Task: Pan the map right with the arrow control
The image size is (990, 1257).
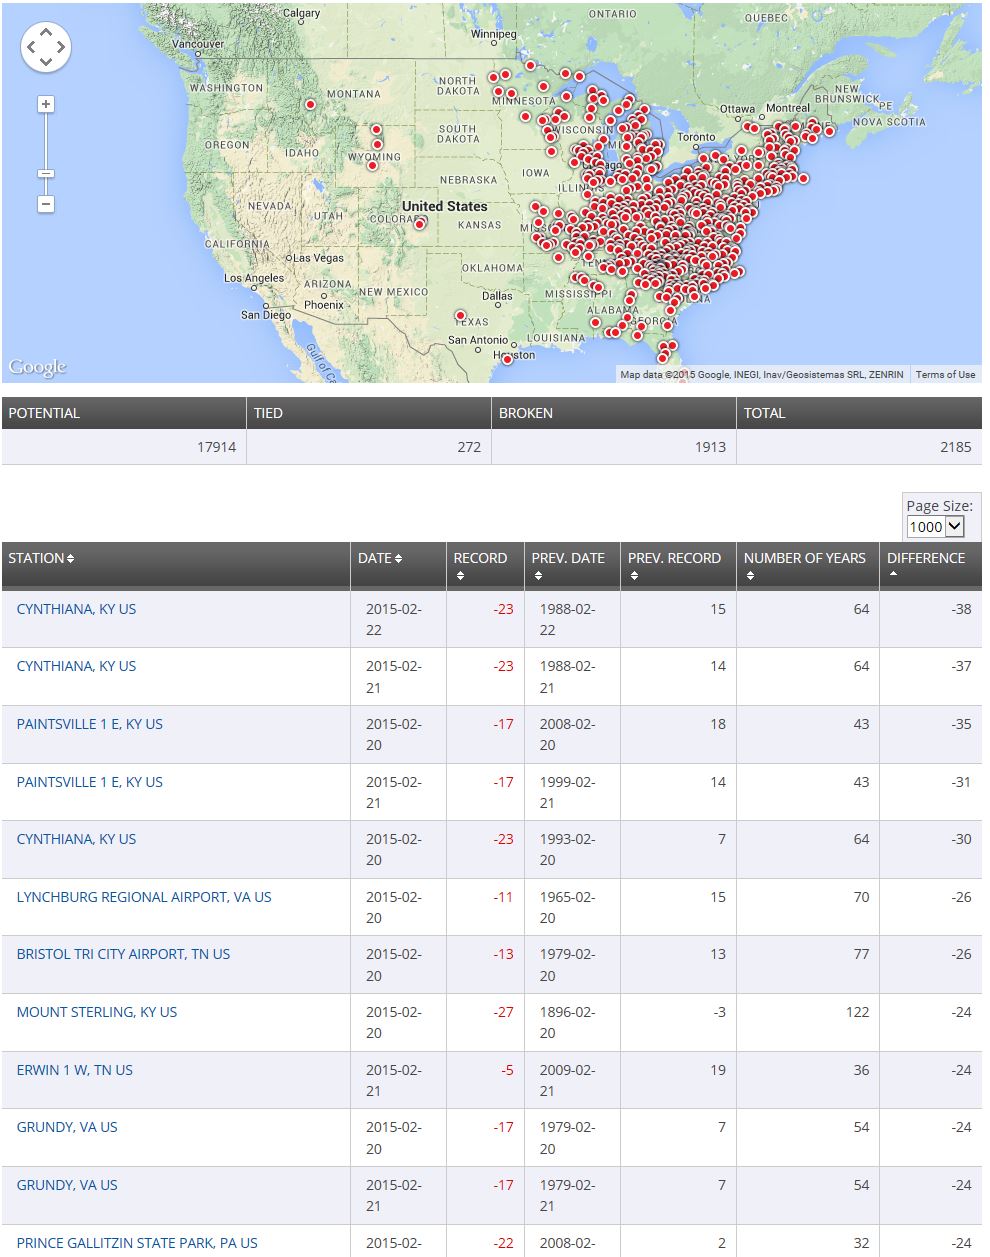Action: tap(60, 47)
